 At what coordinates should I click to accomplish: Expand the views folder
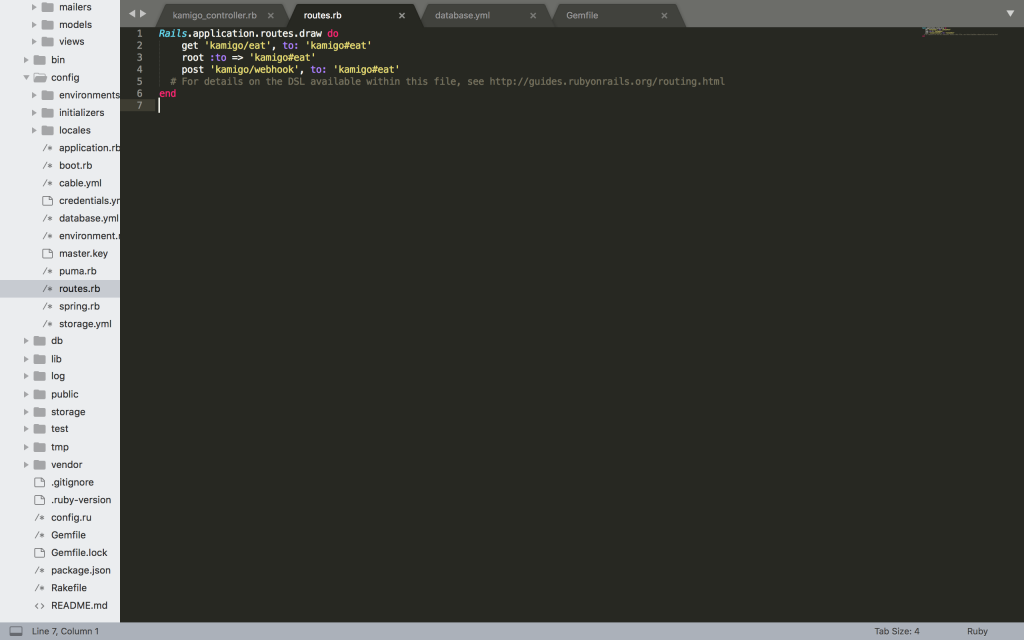34,42
